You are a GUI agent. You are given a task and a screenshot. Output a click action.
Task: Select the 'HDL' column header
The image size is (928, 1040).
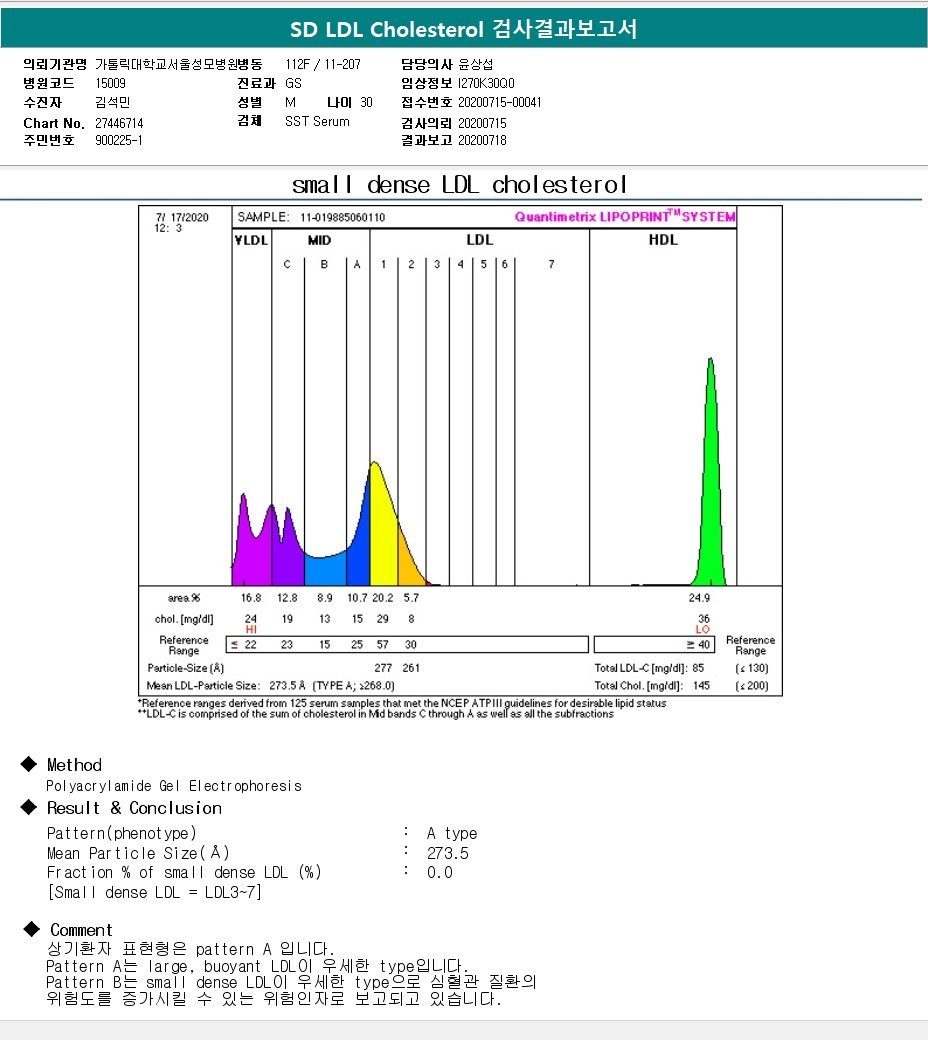pos(663,239)
